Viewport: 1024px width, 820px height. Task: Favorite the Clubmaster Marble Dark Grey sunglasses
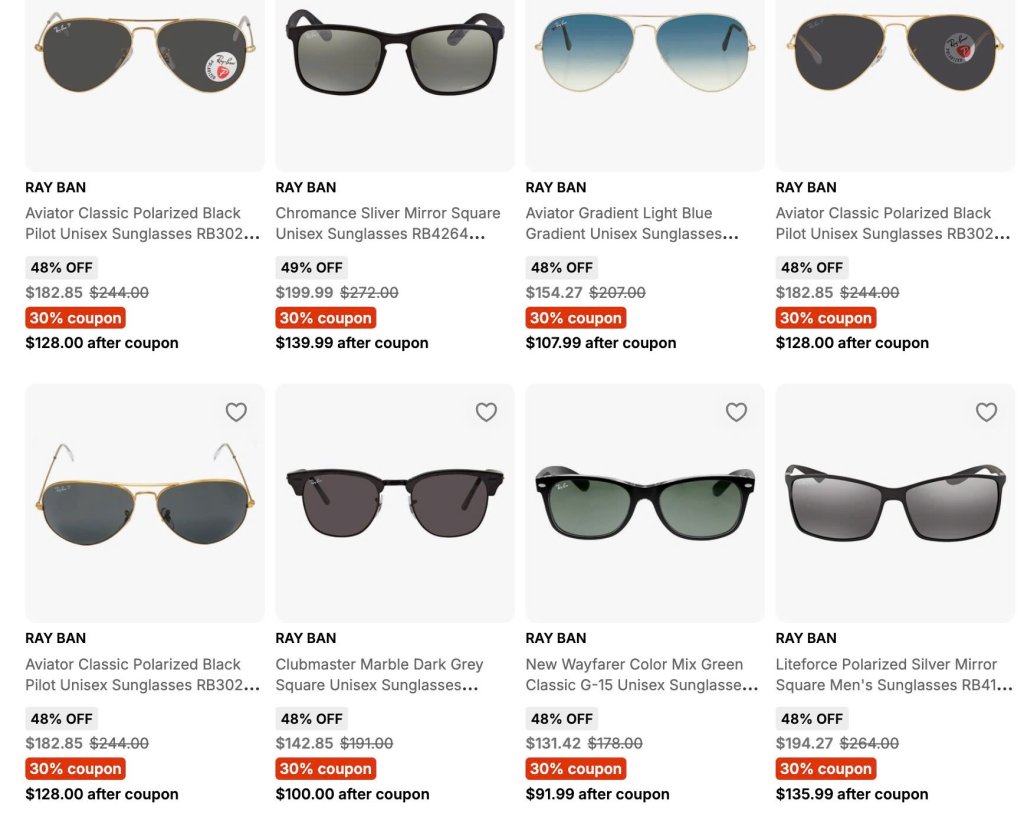click(x=486, y=412)
